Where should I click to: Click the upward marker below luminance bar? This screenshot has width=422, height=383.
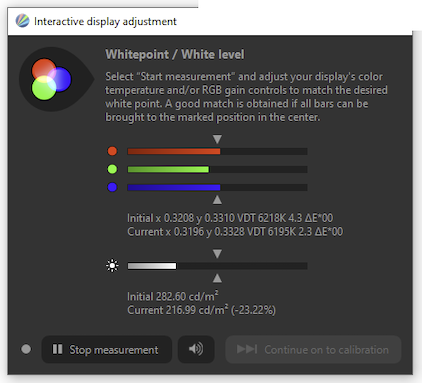pyautogui.click(x=217, y=278)
